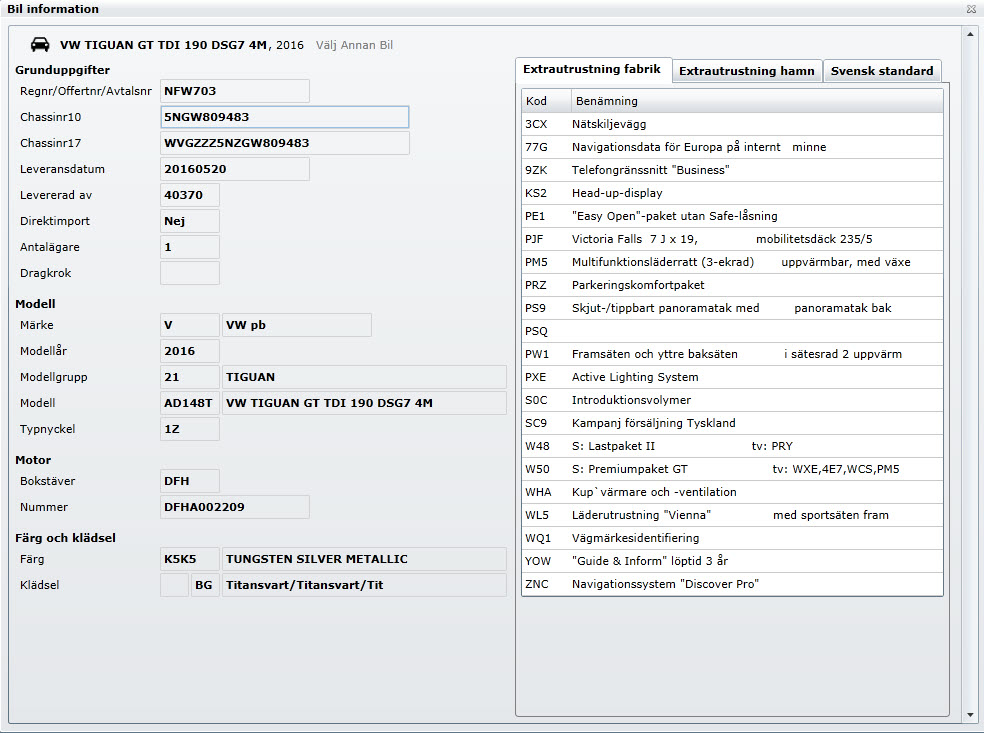
Task: Click the motor Nummer field DFHA002209
Action: coord(234,507)
